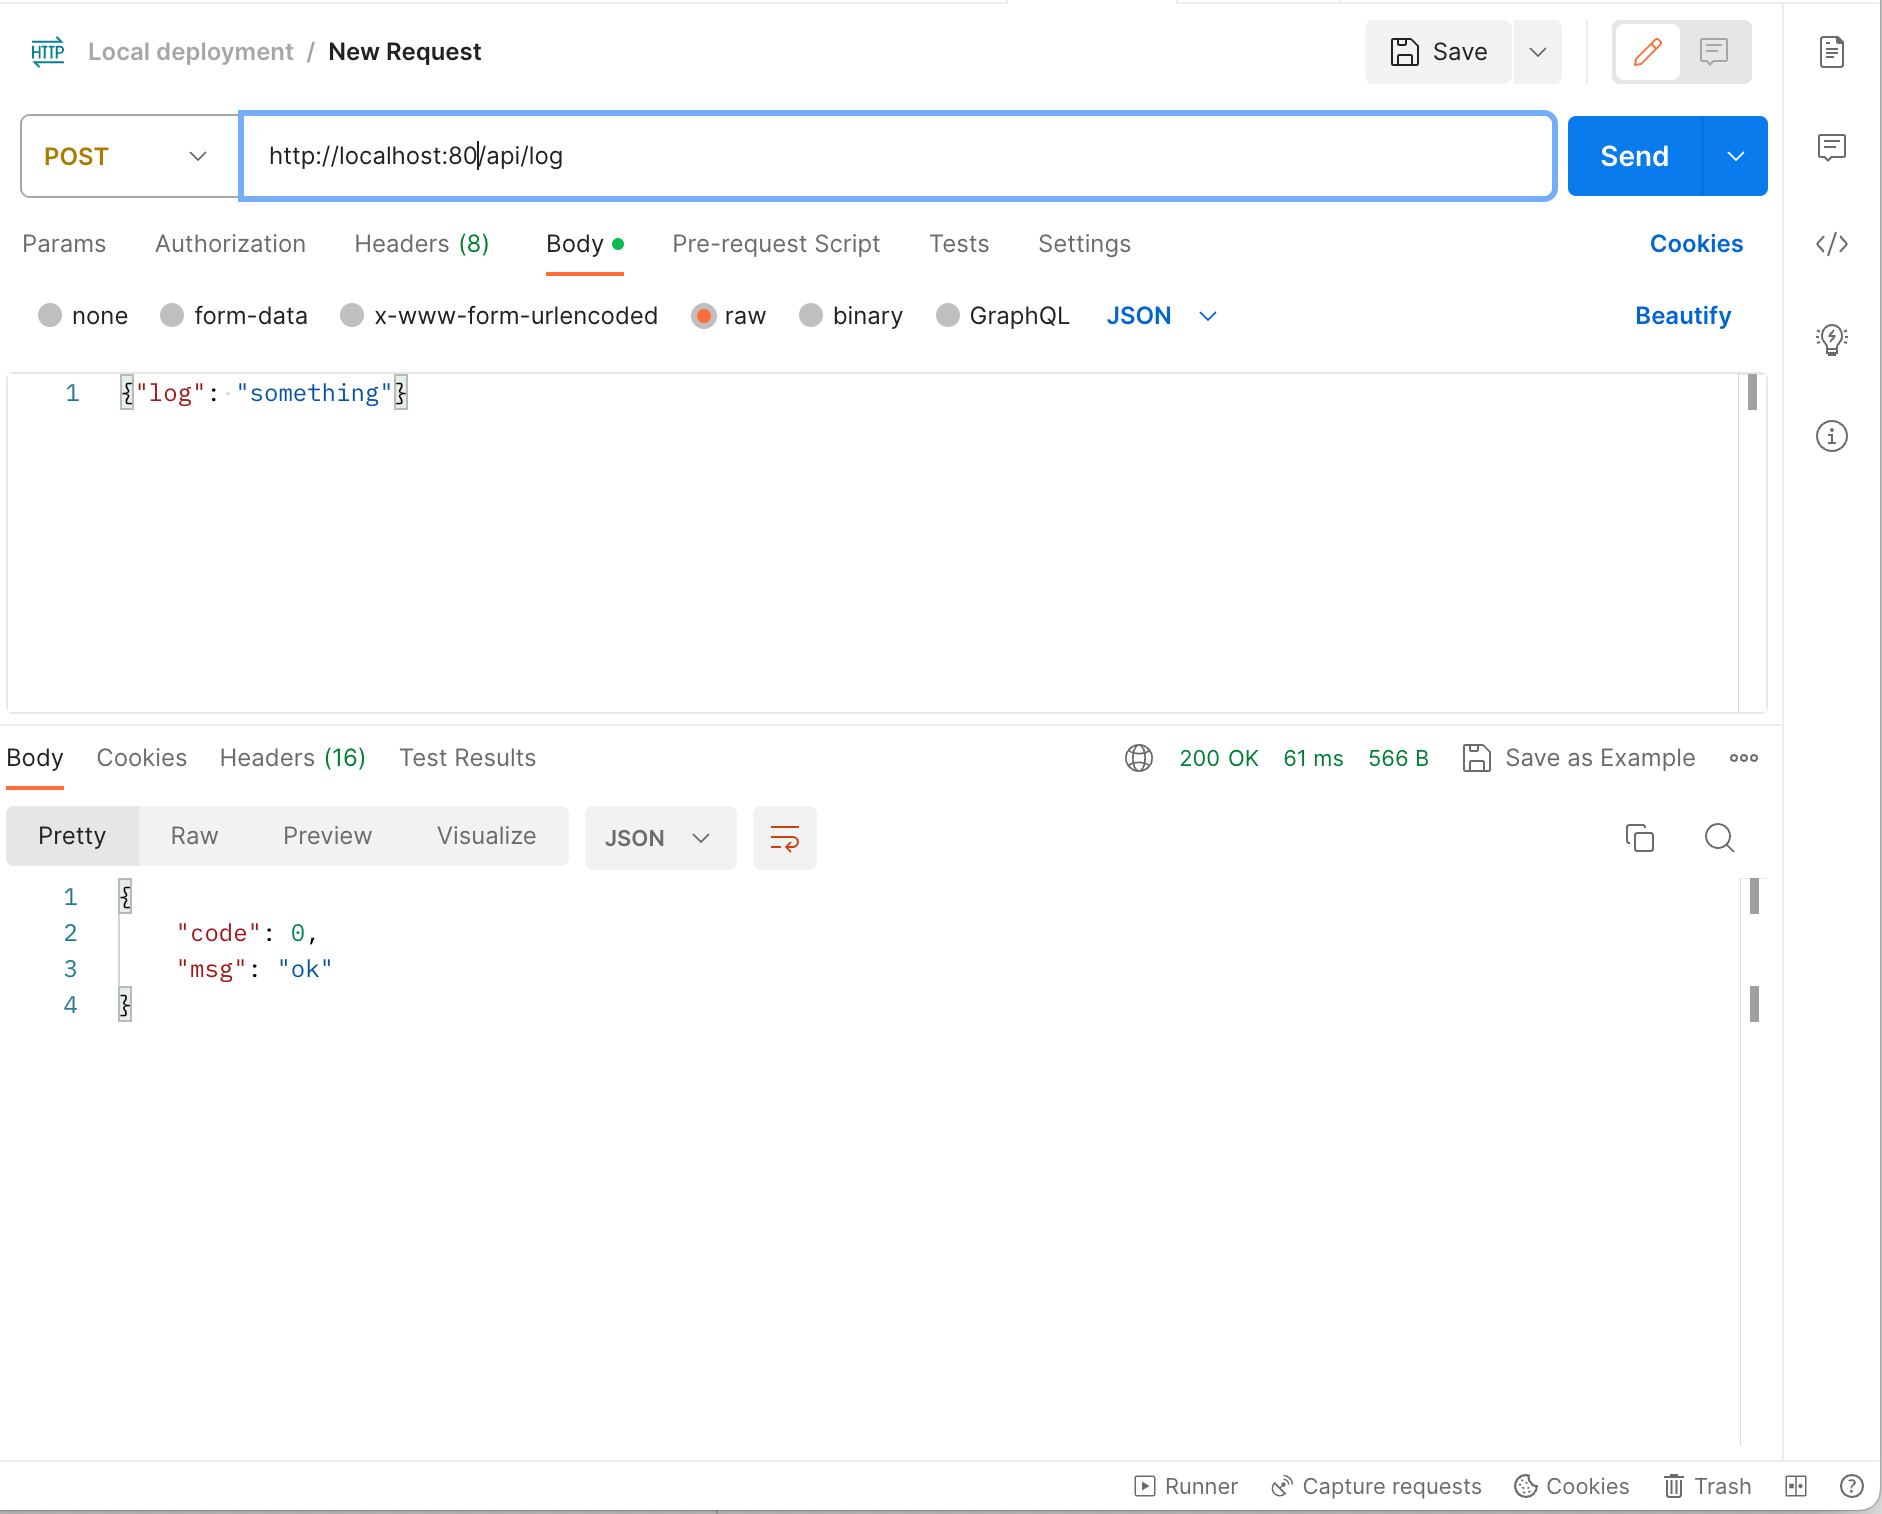Click New Request title
The width and height of the screenshot is (1882, 1514).
(405, 52)
